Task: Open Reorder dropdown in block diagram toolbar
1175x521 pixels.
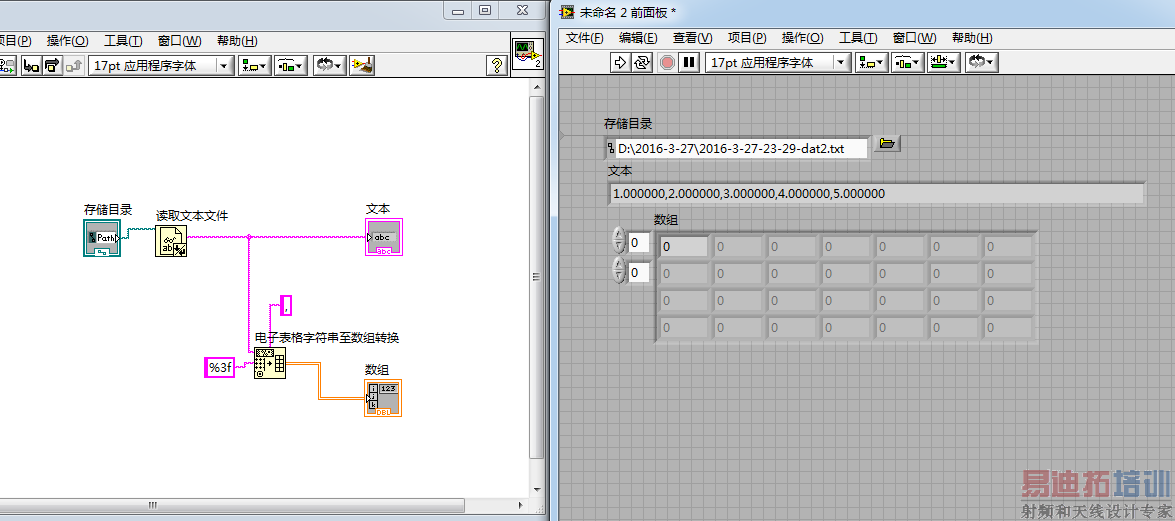Action: (329, 65)
